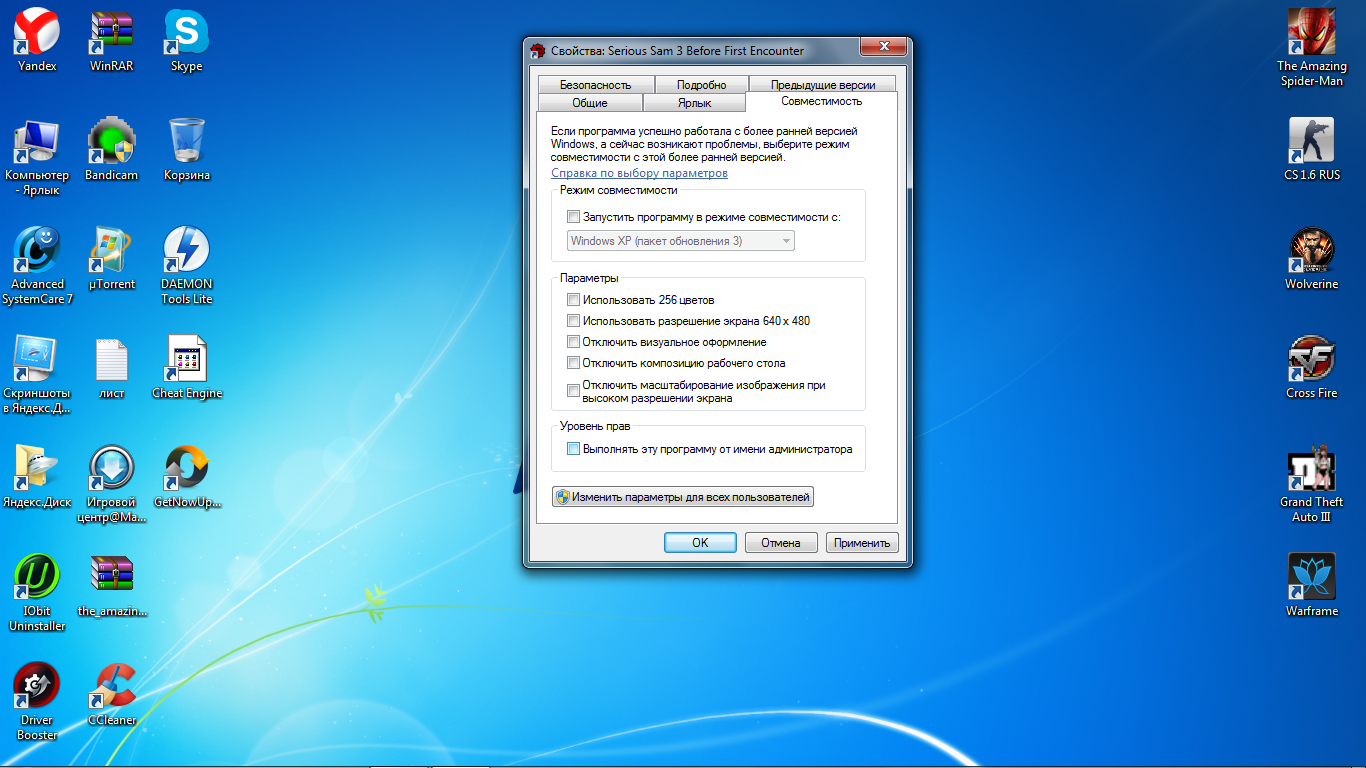Switch to the Безопасность tab

(595, 85)
